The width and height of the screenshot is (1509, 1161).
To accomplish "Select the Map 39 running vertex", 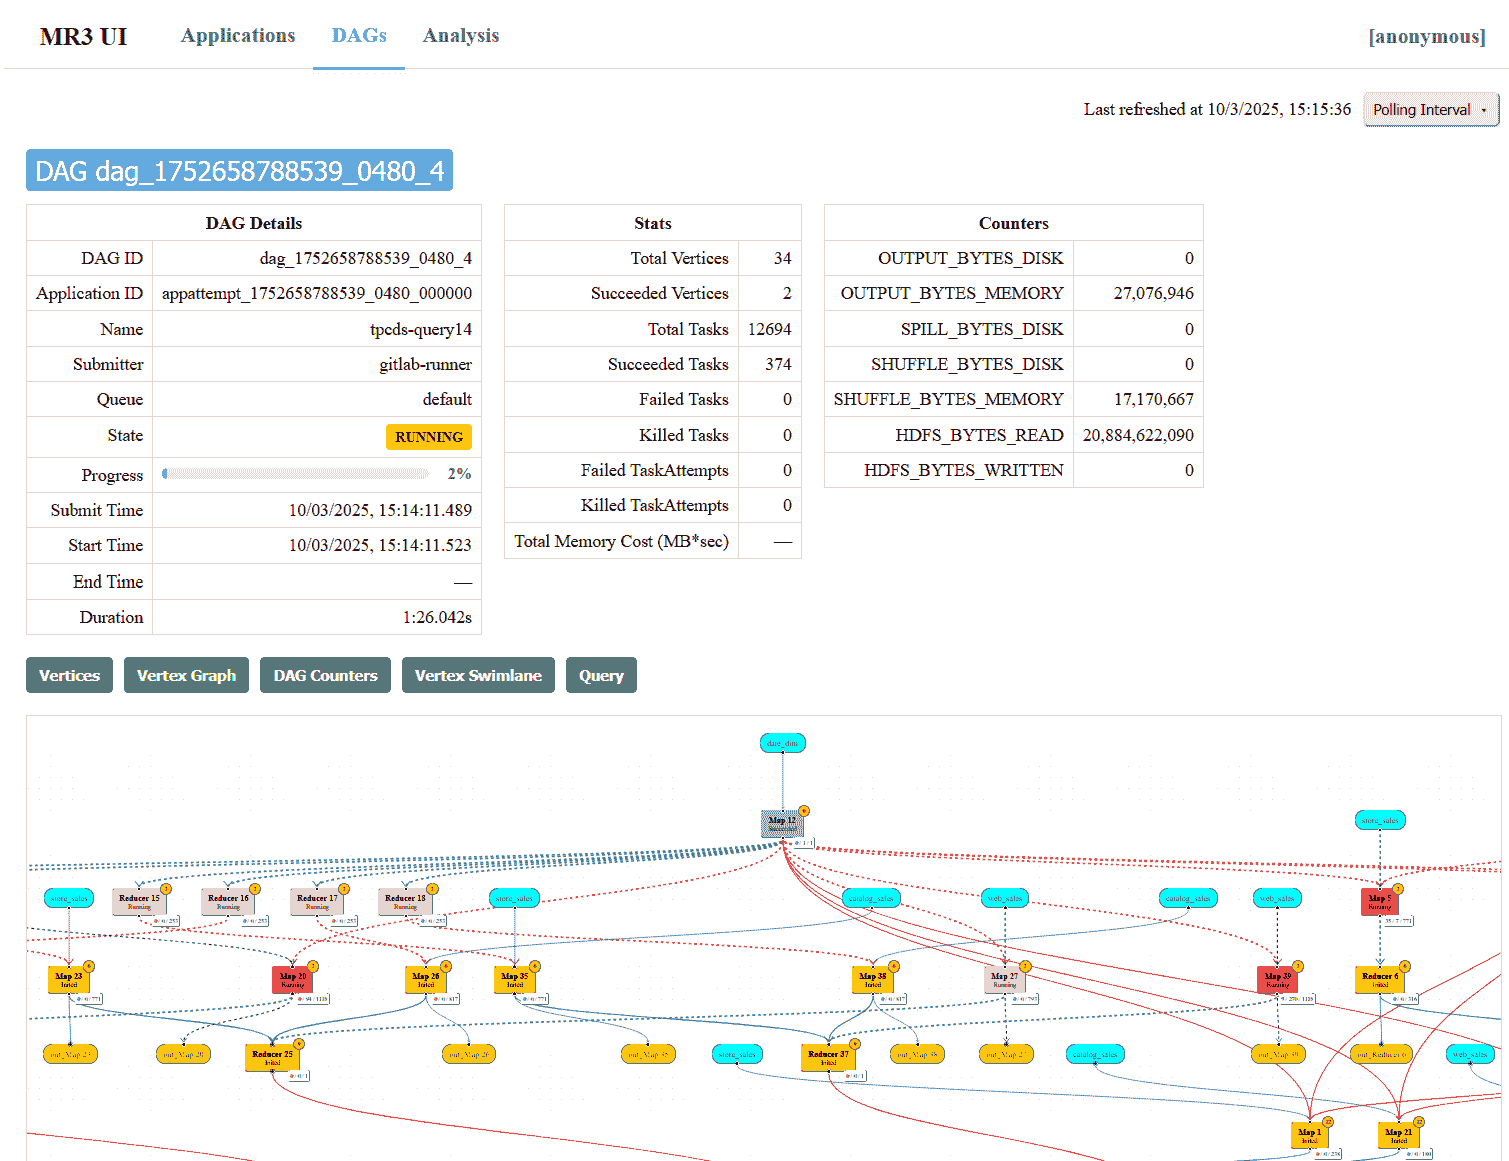I will pos(1277,980).
